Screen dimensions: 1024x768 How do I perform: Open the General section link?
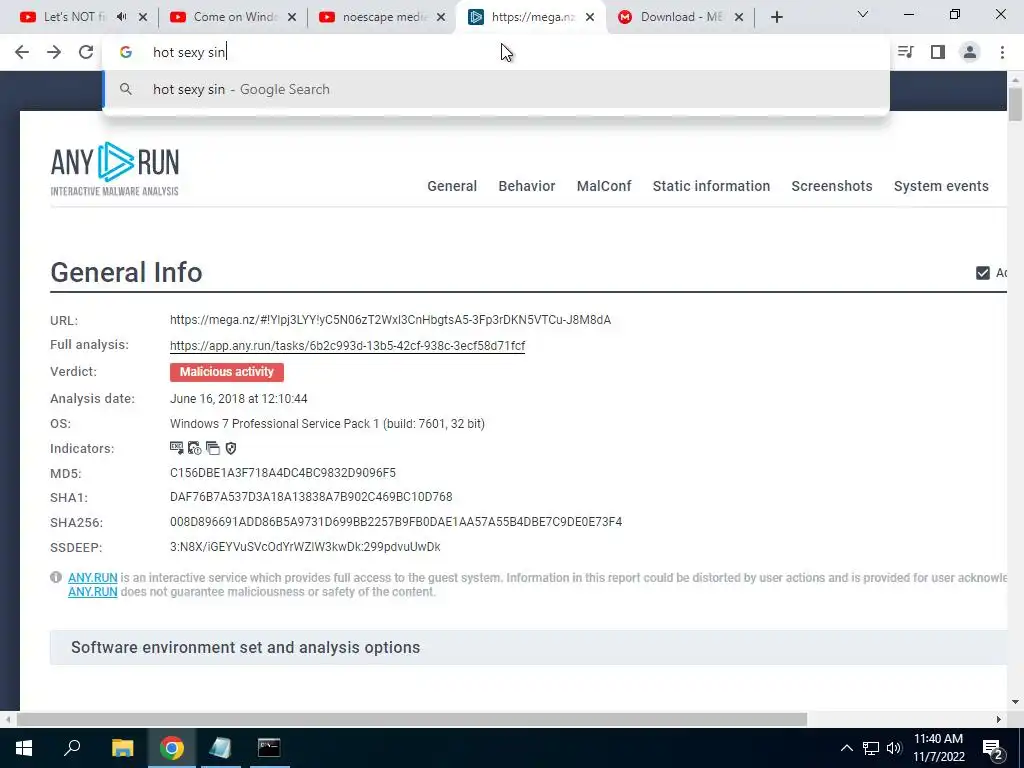click(x=452, y=186)
